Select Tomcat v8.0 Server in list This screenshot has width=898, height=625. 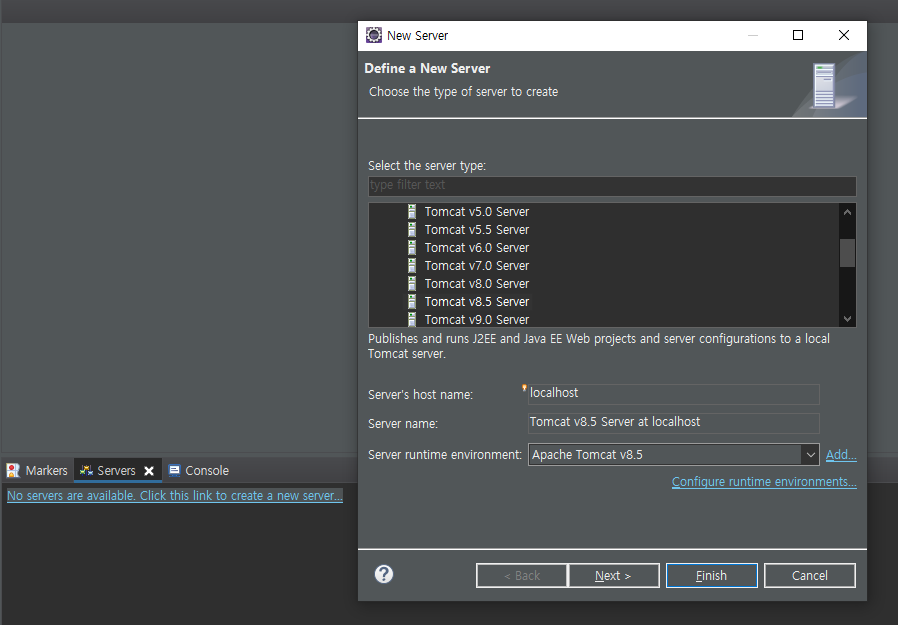click(476, 284)
